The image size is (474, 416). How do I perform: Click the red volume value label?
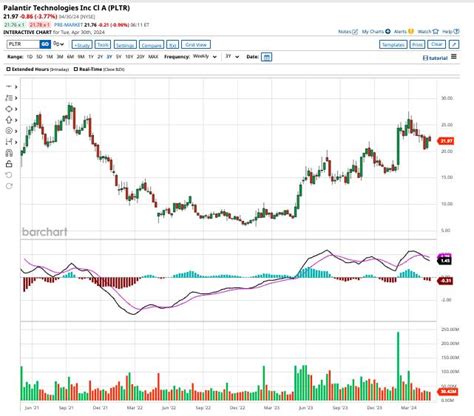click(448, 391)
